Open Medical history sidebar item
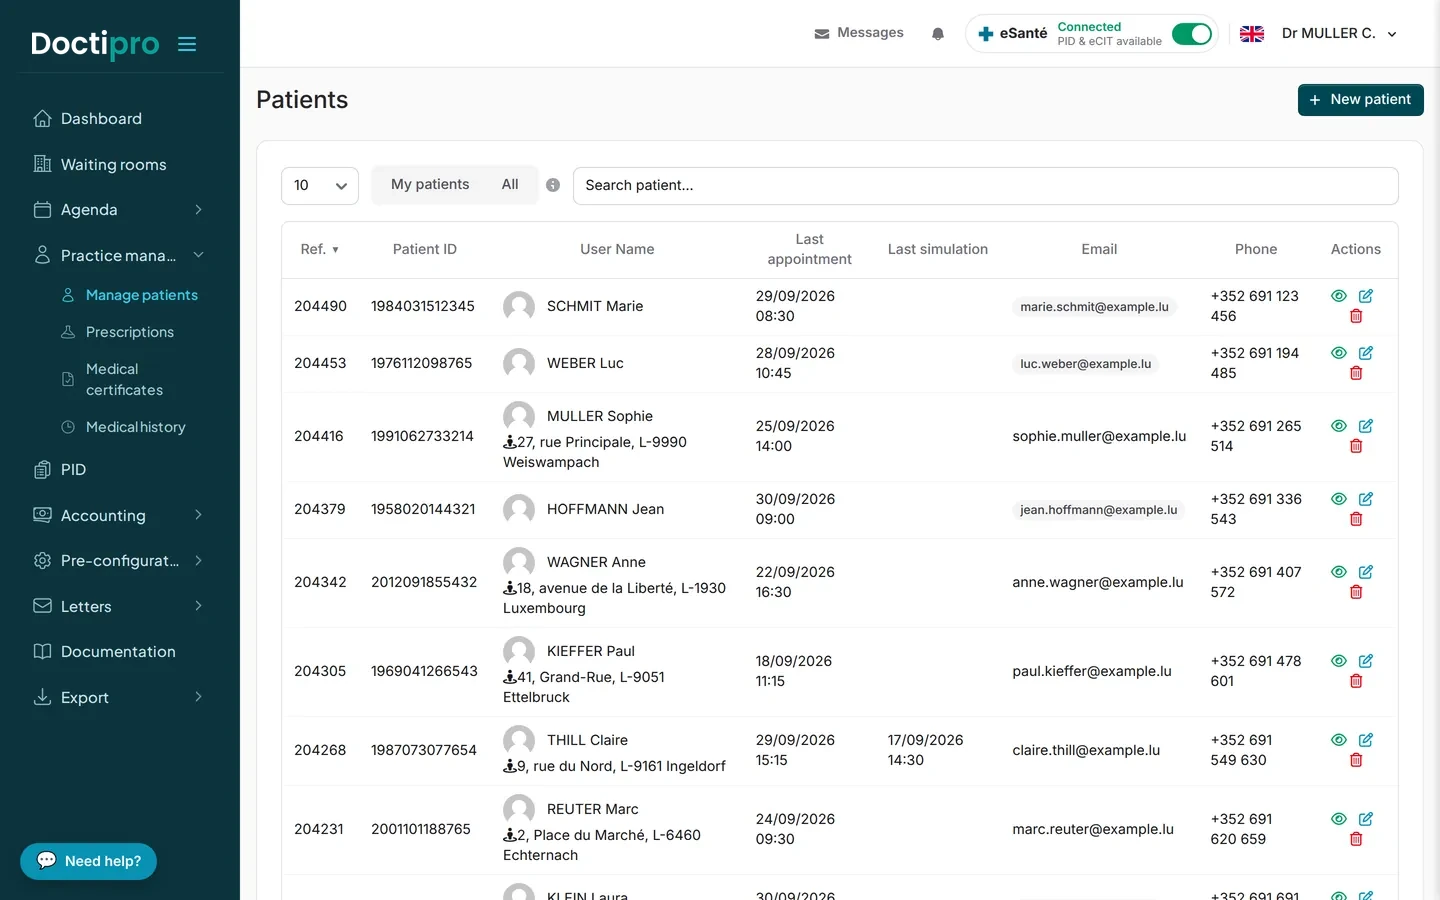The image size is (1440, 900). (135, 427)
